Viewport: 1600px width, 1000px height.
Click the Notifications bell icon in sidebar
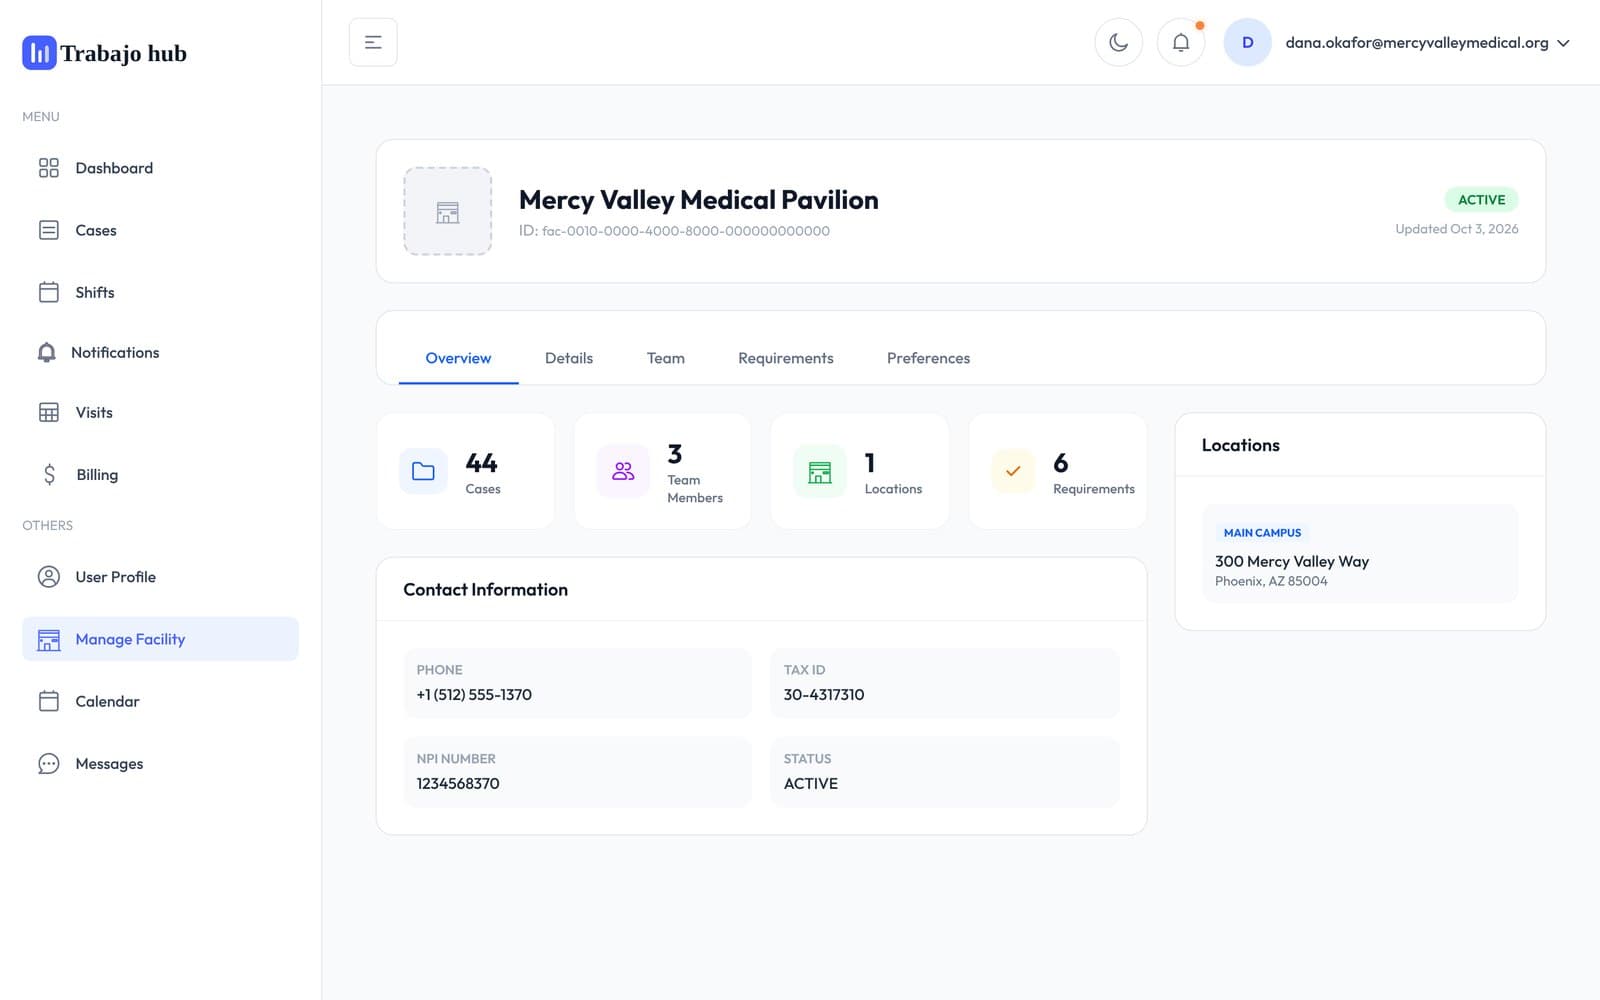(46, 352)
